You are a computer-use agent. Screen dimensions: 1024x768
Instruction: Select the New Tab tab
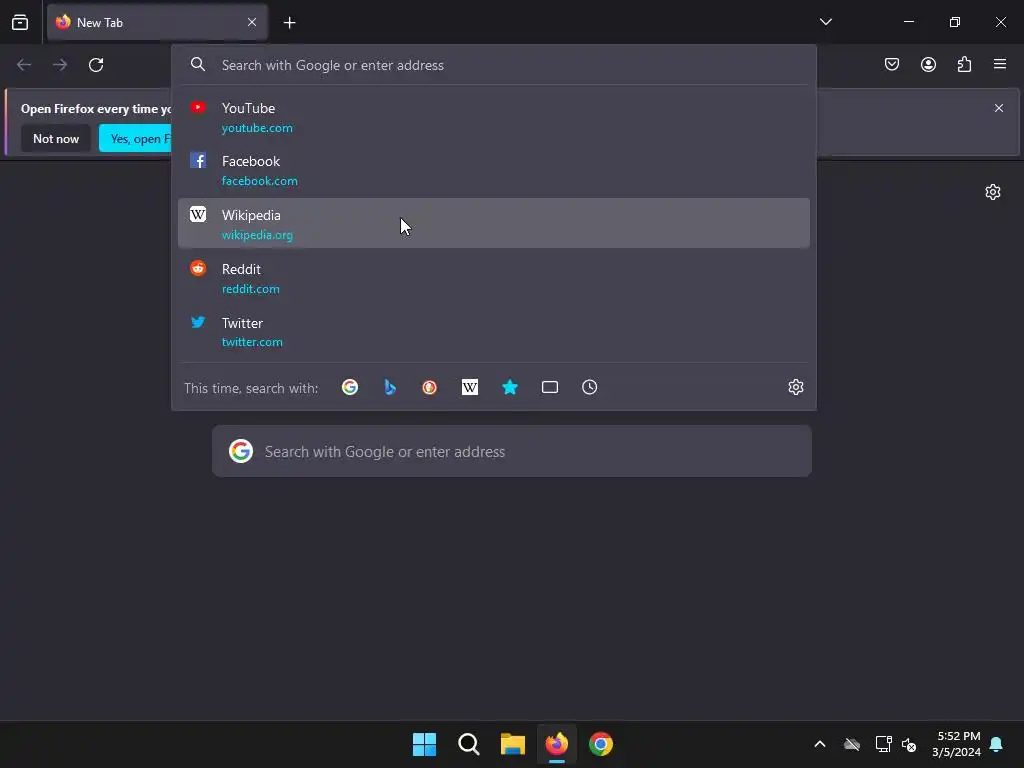157,22
